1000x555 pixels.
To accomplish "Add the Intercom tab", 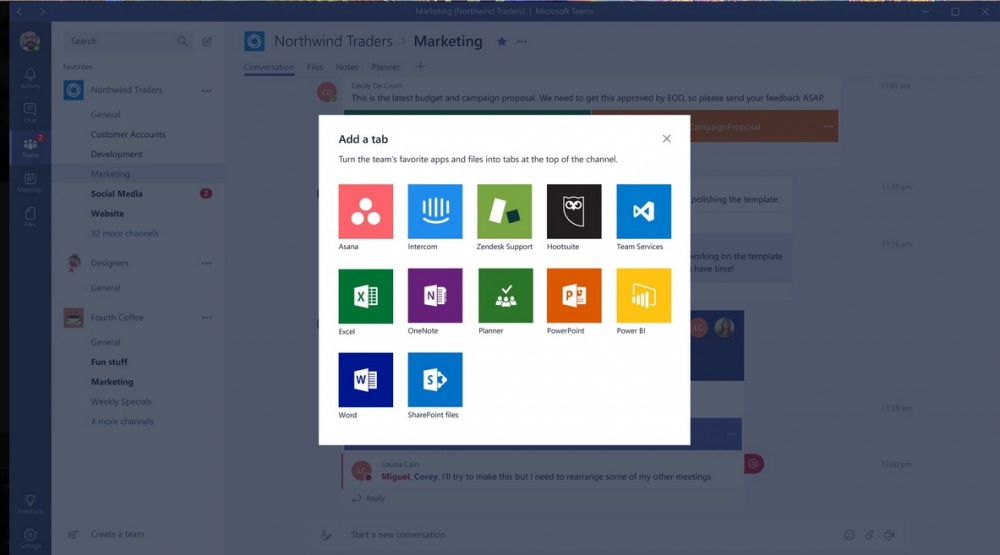I will (x=435, y=211).
